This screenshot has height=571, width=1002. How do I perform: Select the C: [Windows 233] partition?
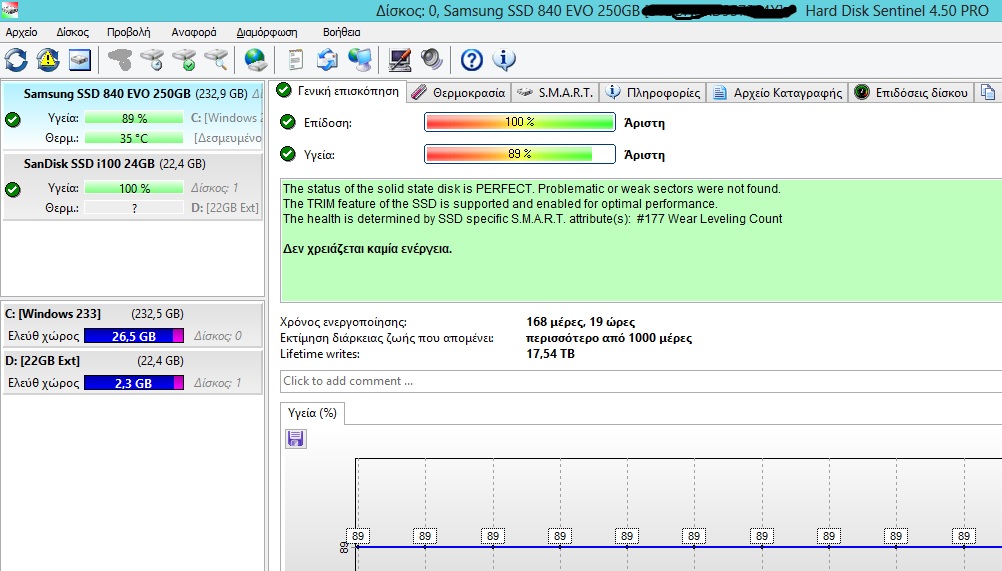click(134, 325)
